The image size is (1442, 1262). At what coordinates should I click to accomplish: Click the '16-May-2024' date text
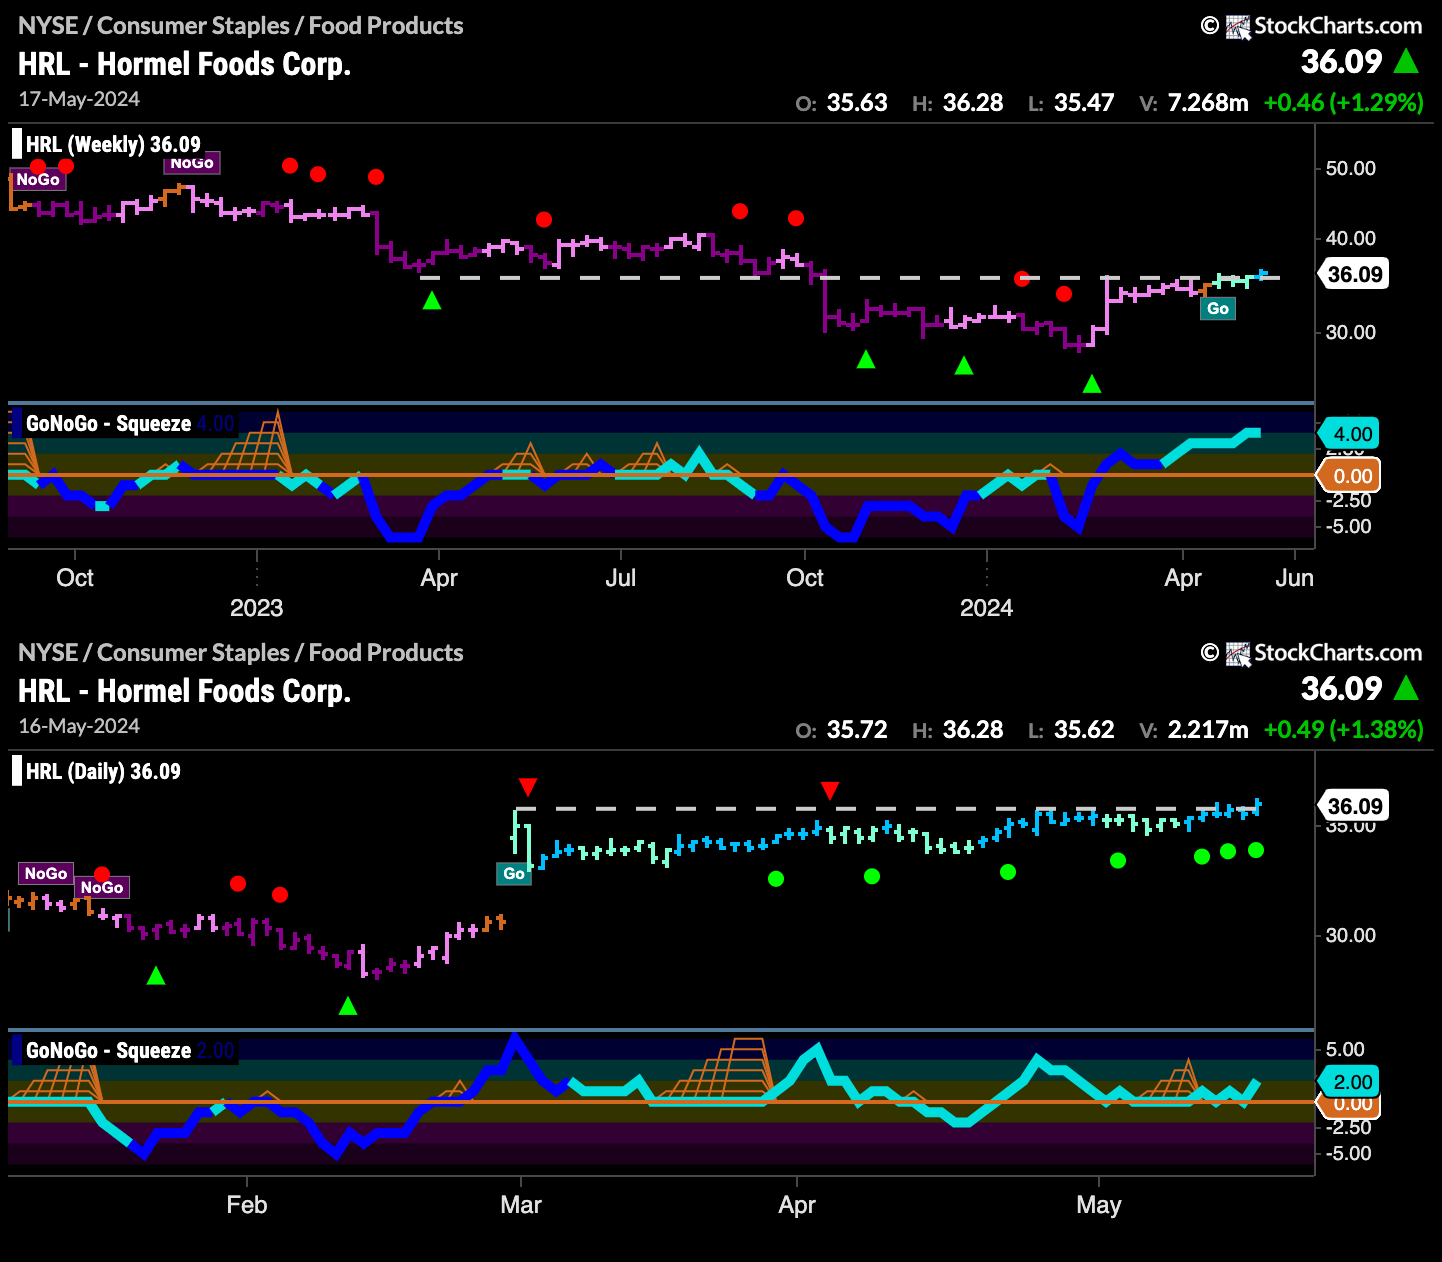79,726
